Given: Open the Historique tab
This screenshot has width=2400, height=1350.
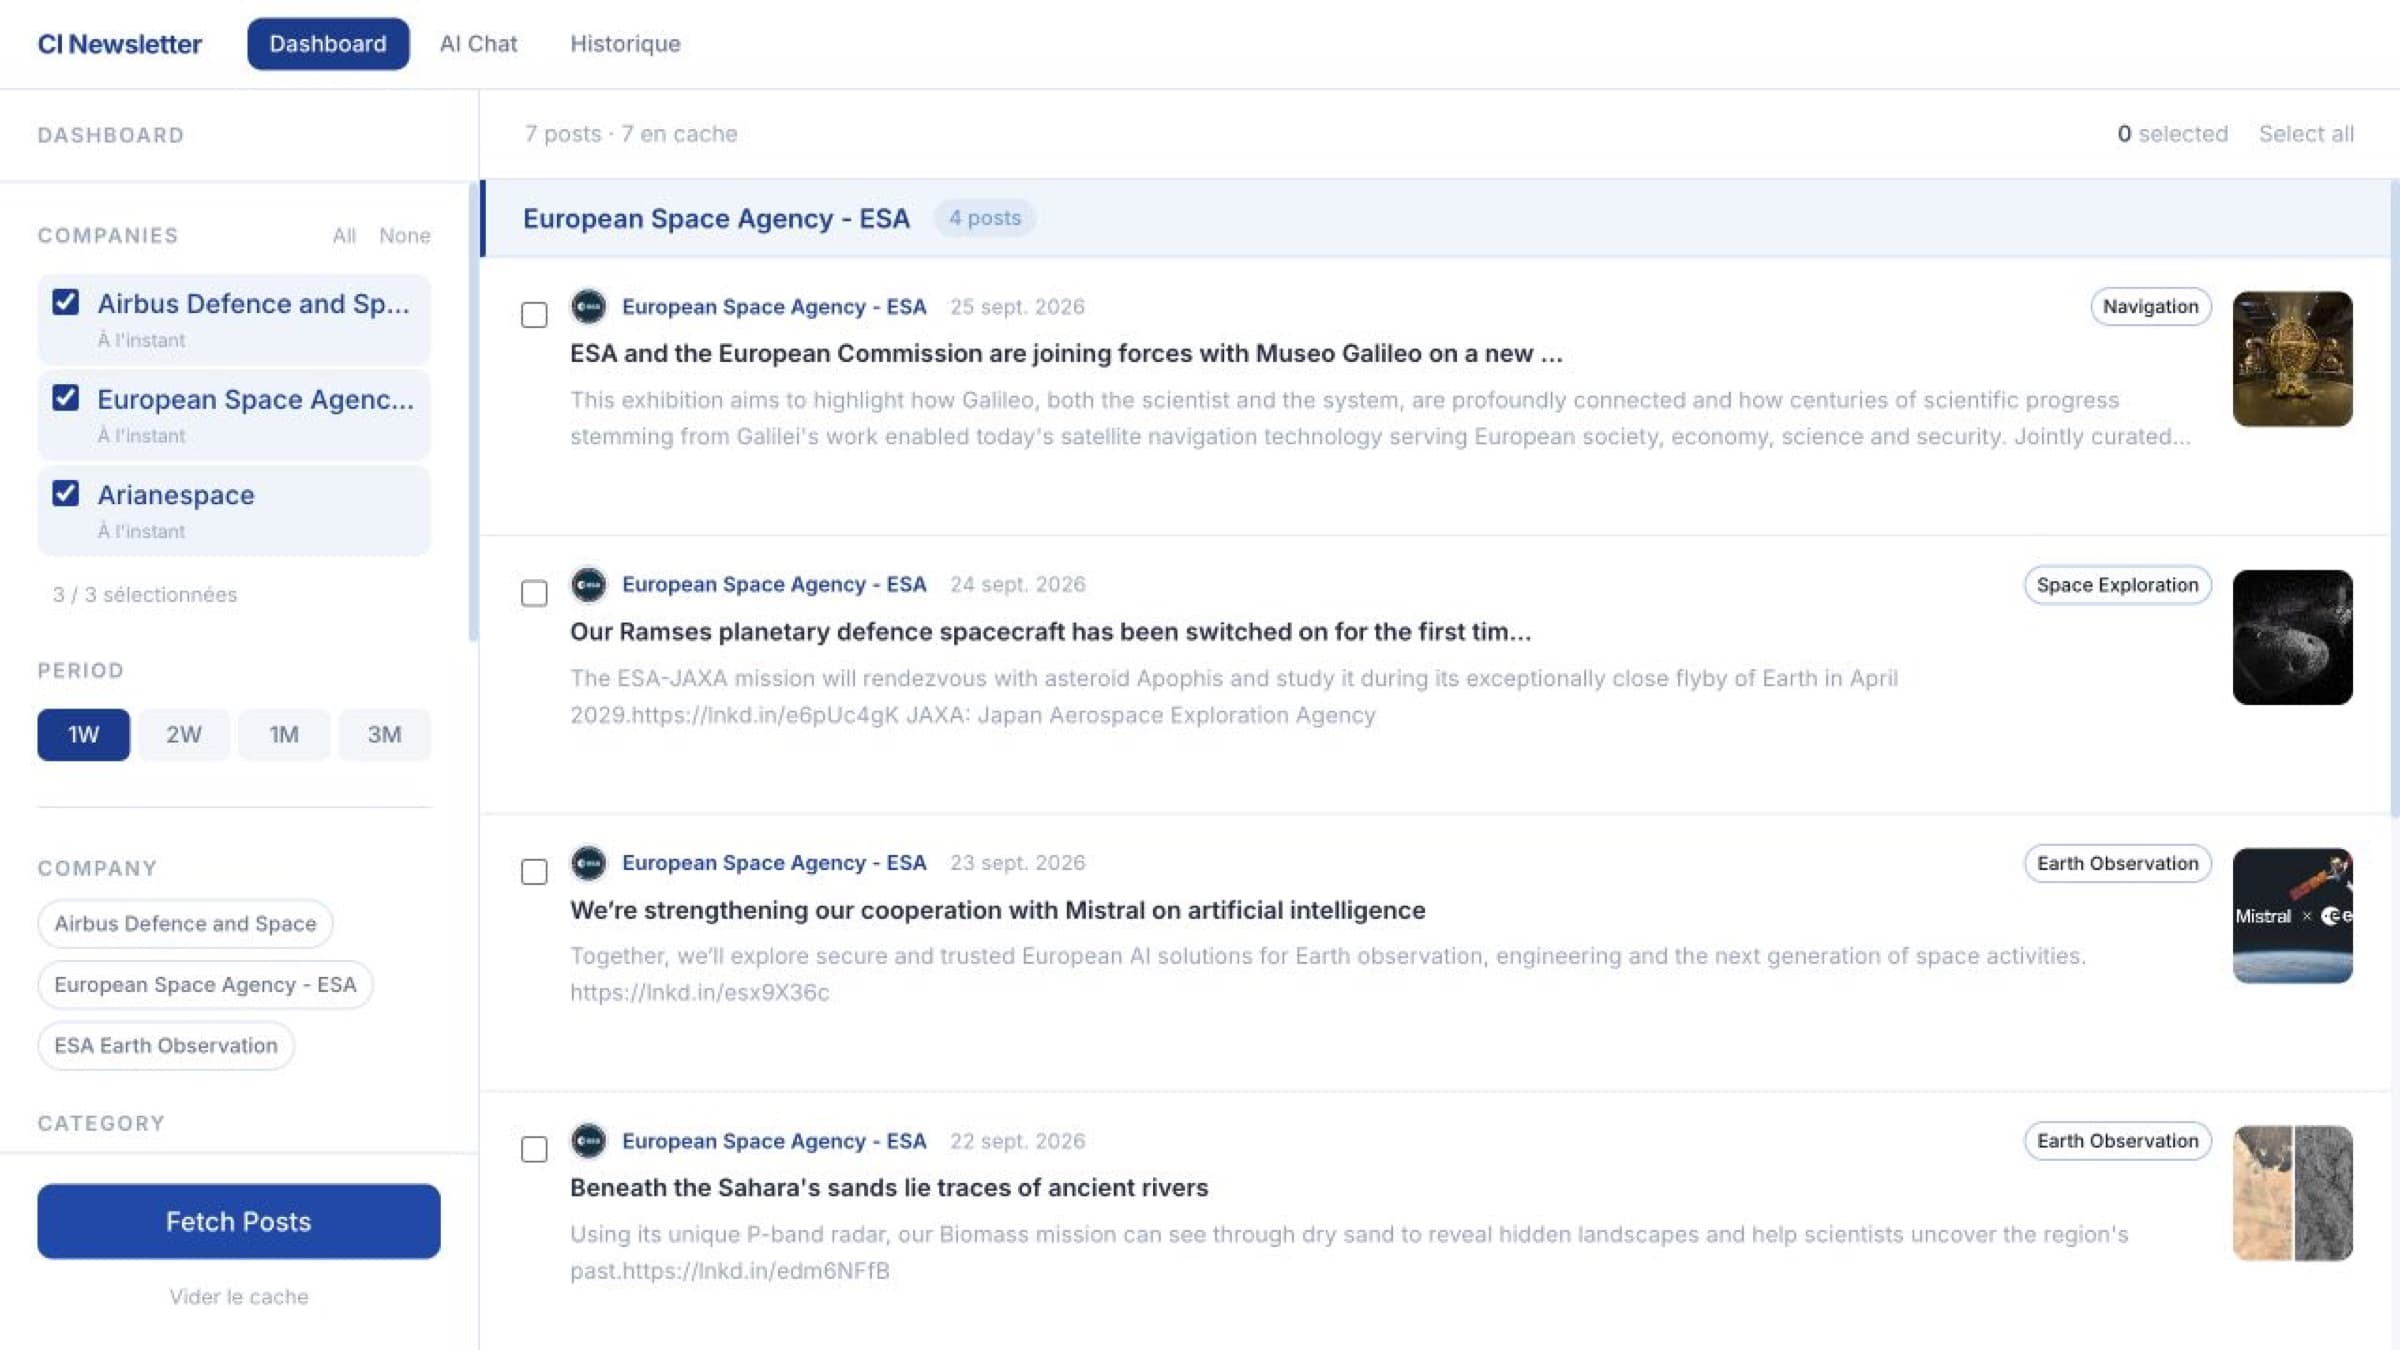Looking at the screenshot, I should coord(625,44).
